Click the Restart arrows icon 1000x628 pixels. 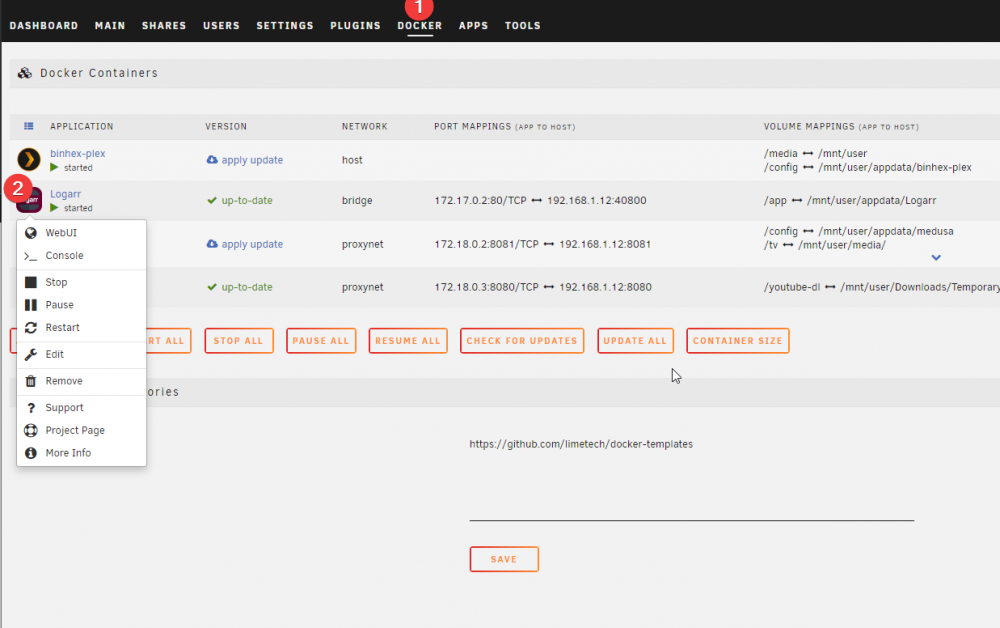[x=31, y=328]
